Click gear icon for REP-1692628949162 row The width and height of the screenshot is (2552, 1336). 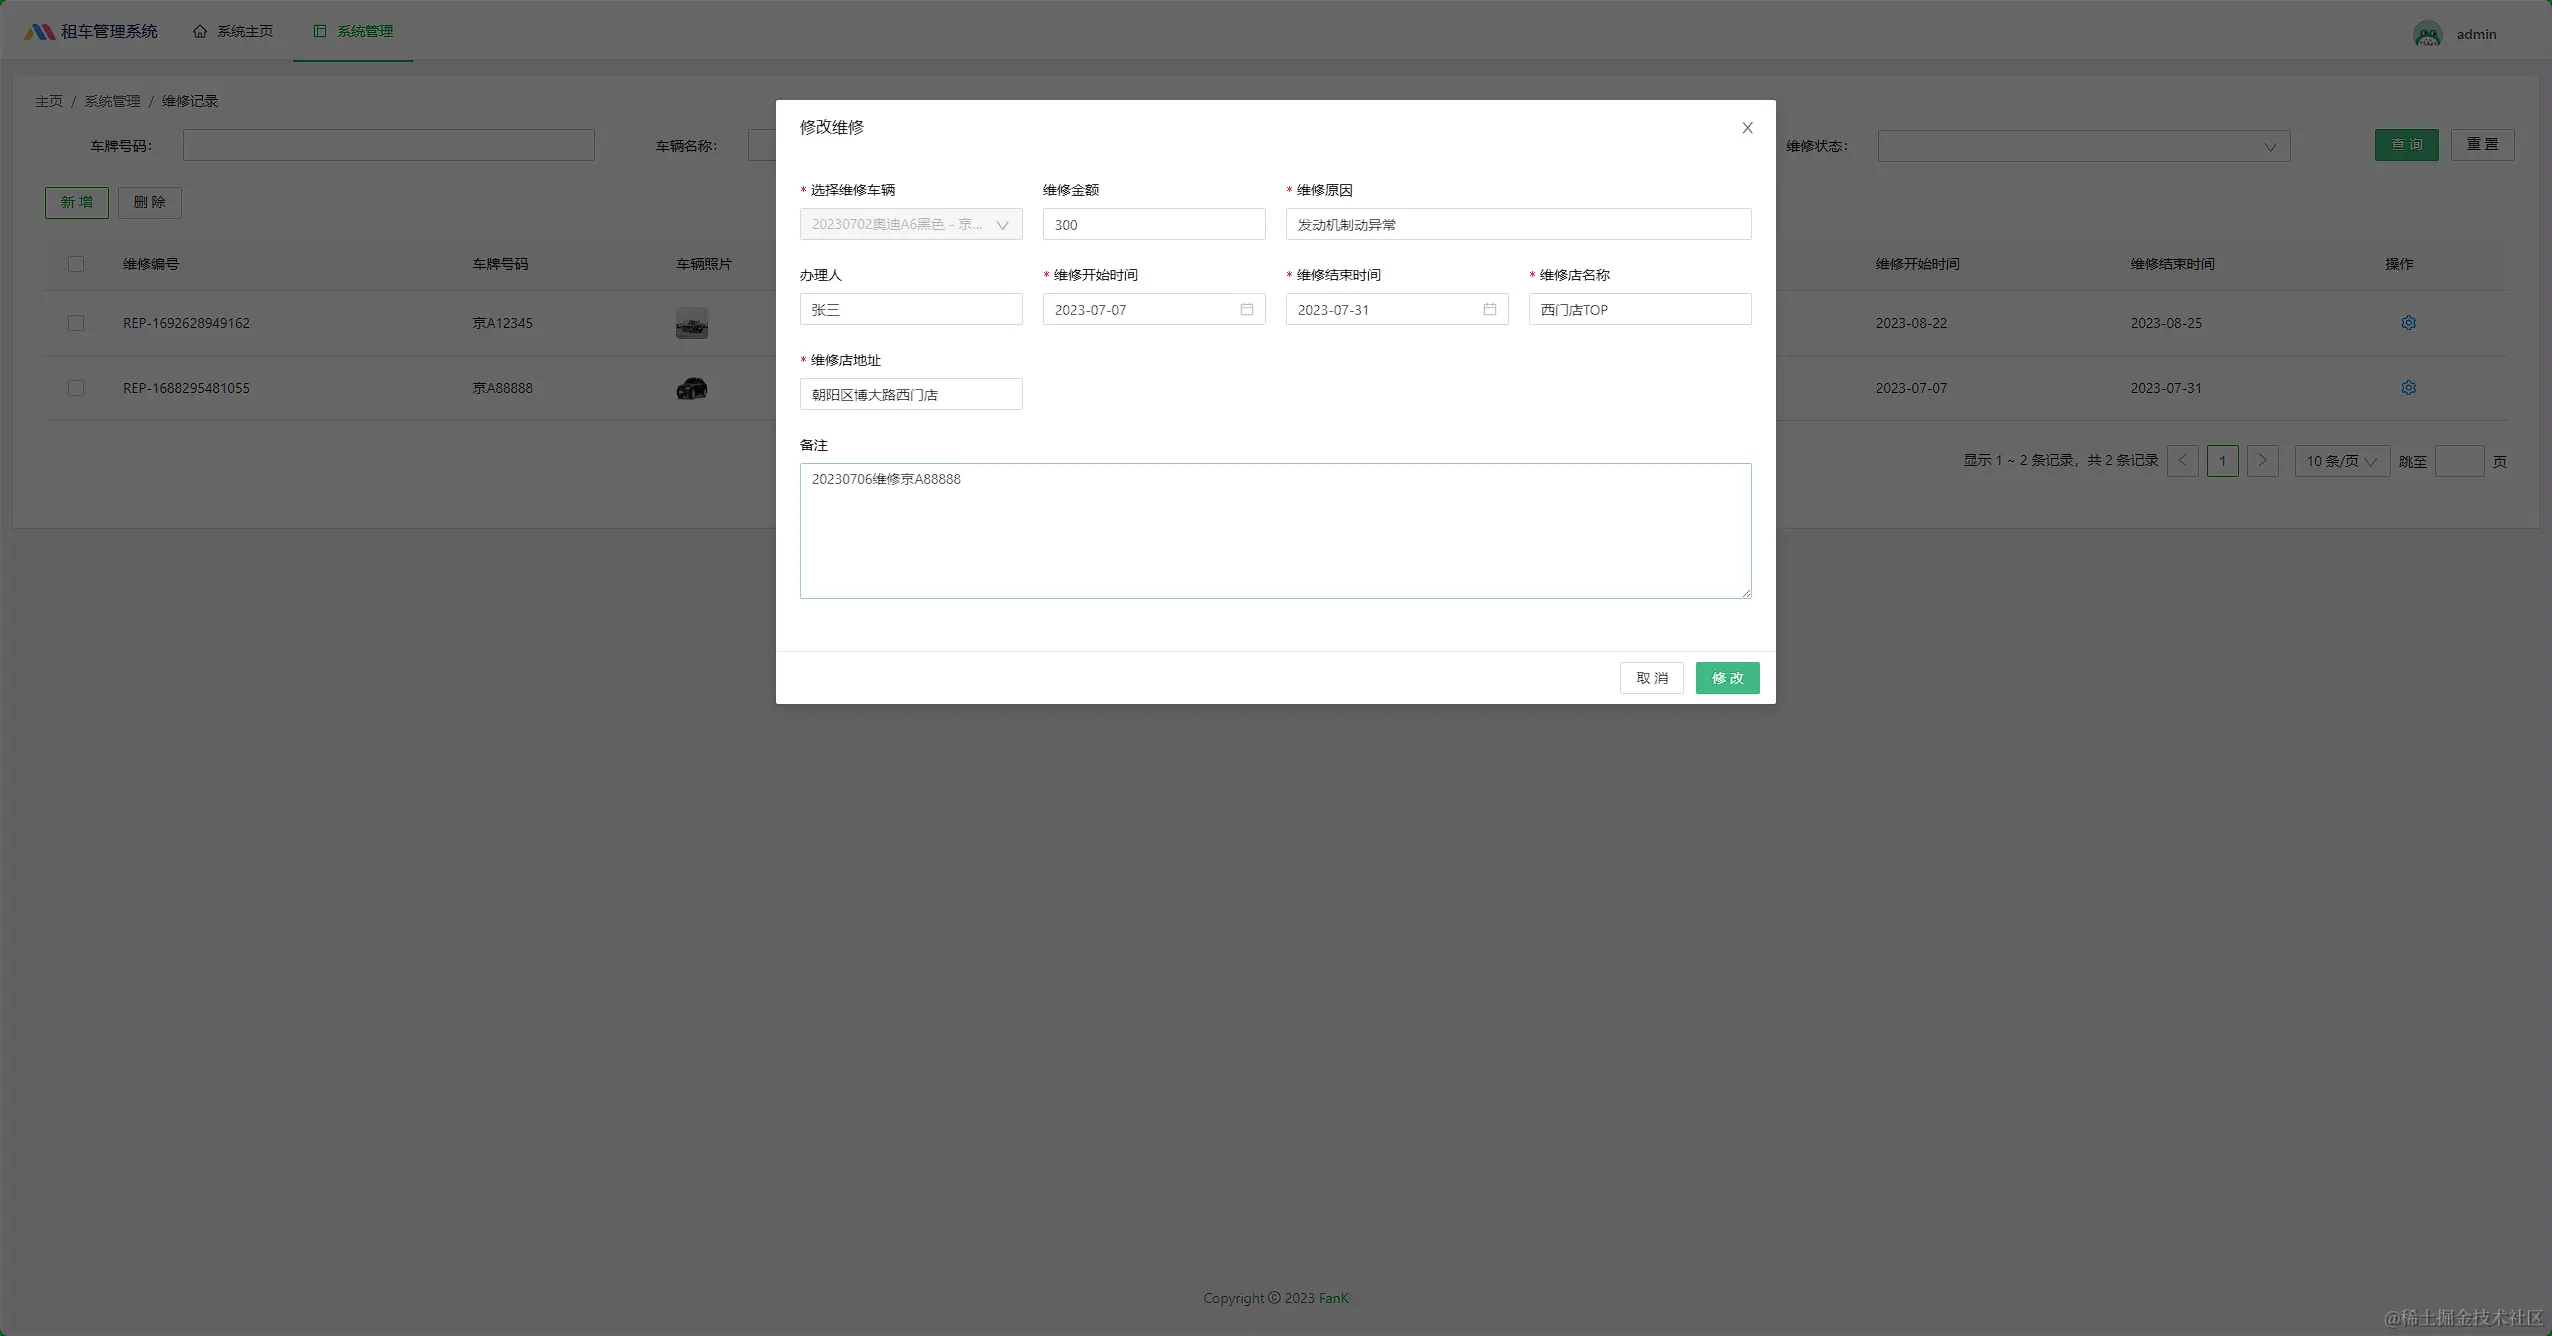[x=2408, y=323]
